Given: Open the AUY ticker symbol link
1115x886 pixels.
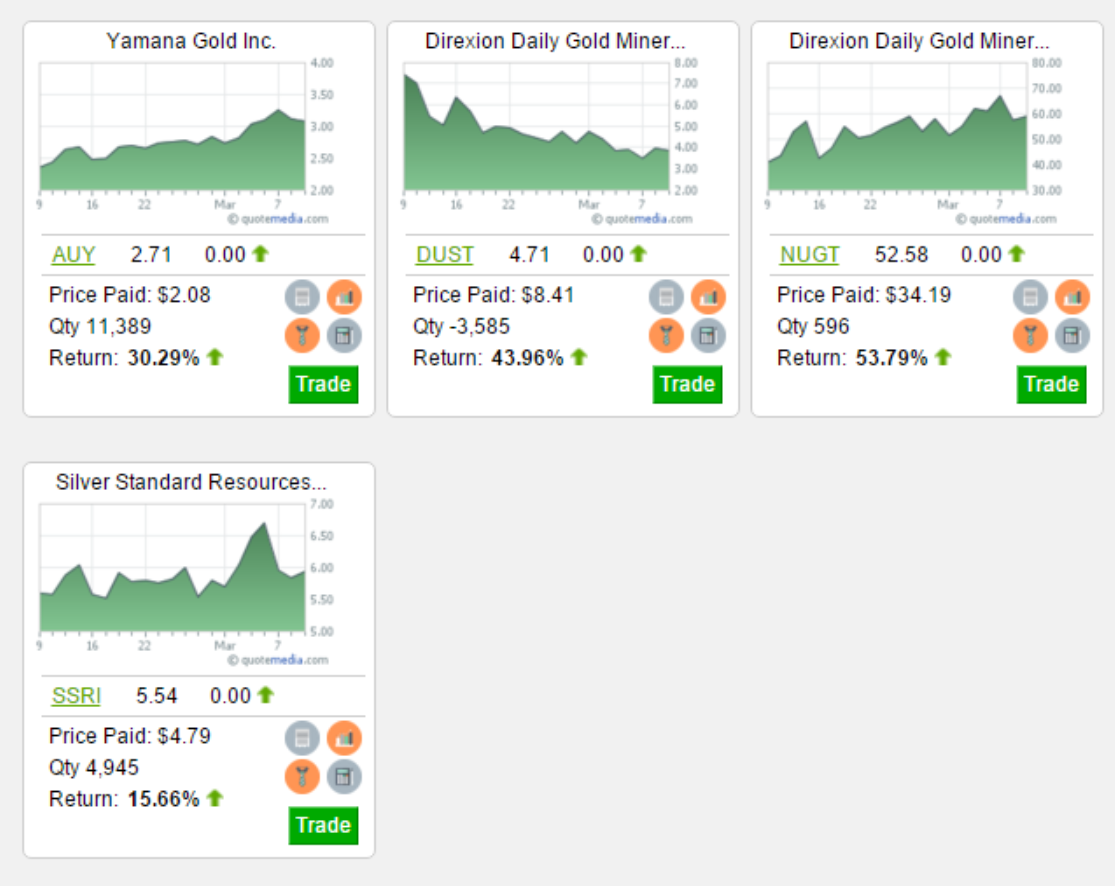Looking at the screenshot, I should (73, 255).
